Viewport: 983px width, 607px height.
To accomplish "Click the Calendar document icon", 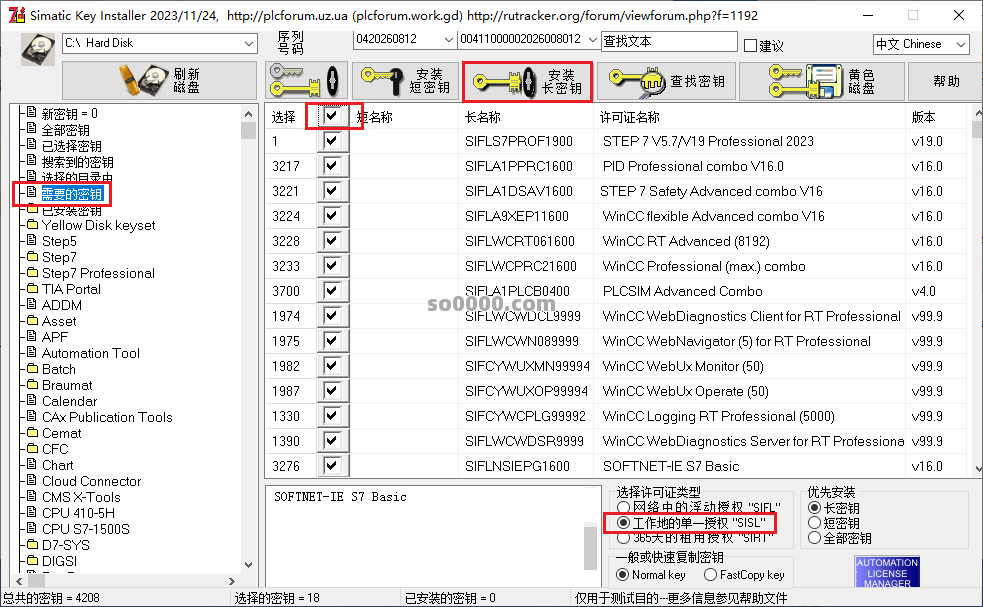I will pyautogui.click(x=32, y=401).
